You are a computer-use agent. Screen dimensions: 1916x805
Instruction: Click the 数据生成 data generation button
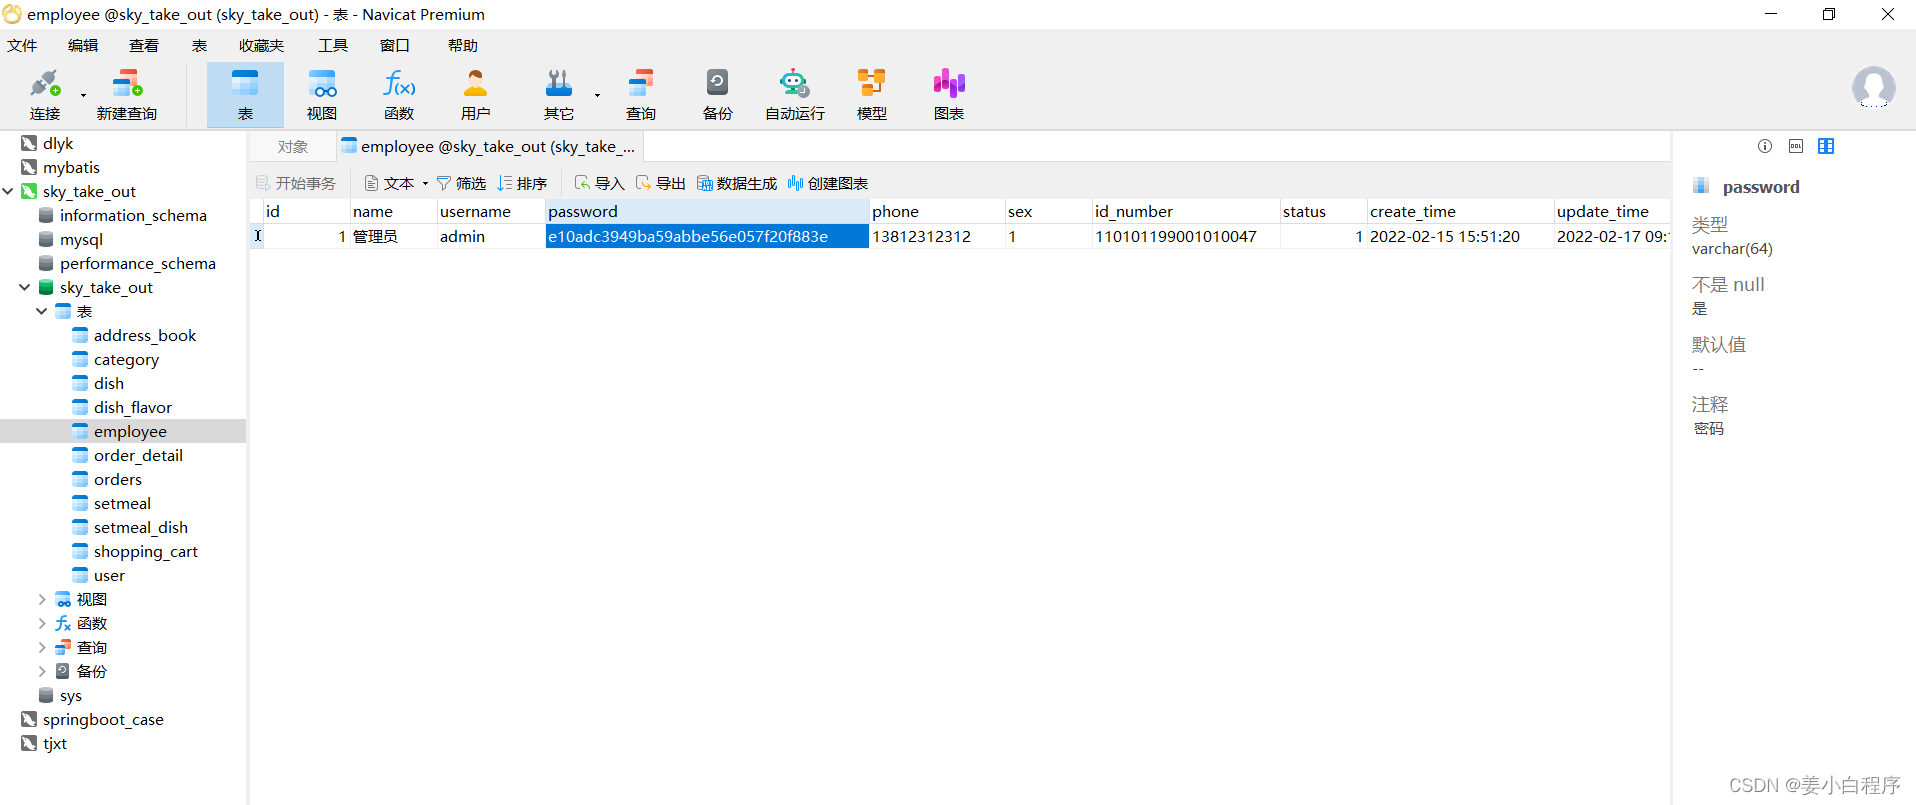[737, 183]
